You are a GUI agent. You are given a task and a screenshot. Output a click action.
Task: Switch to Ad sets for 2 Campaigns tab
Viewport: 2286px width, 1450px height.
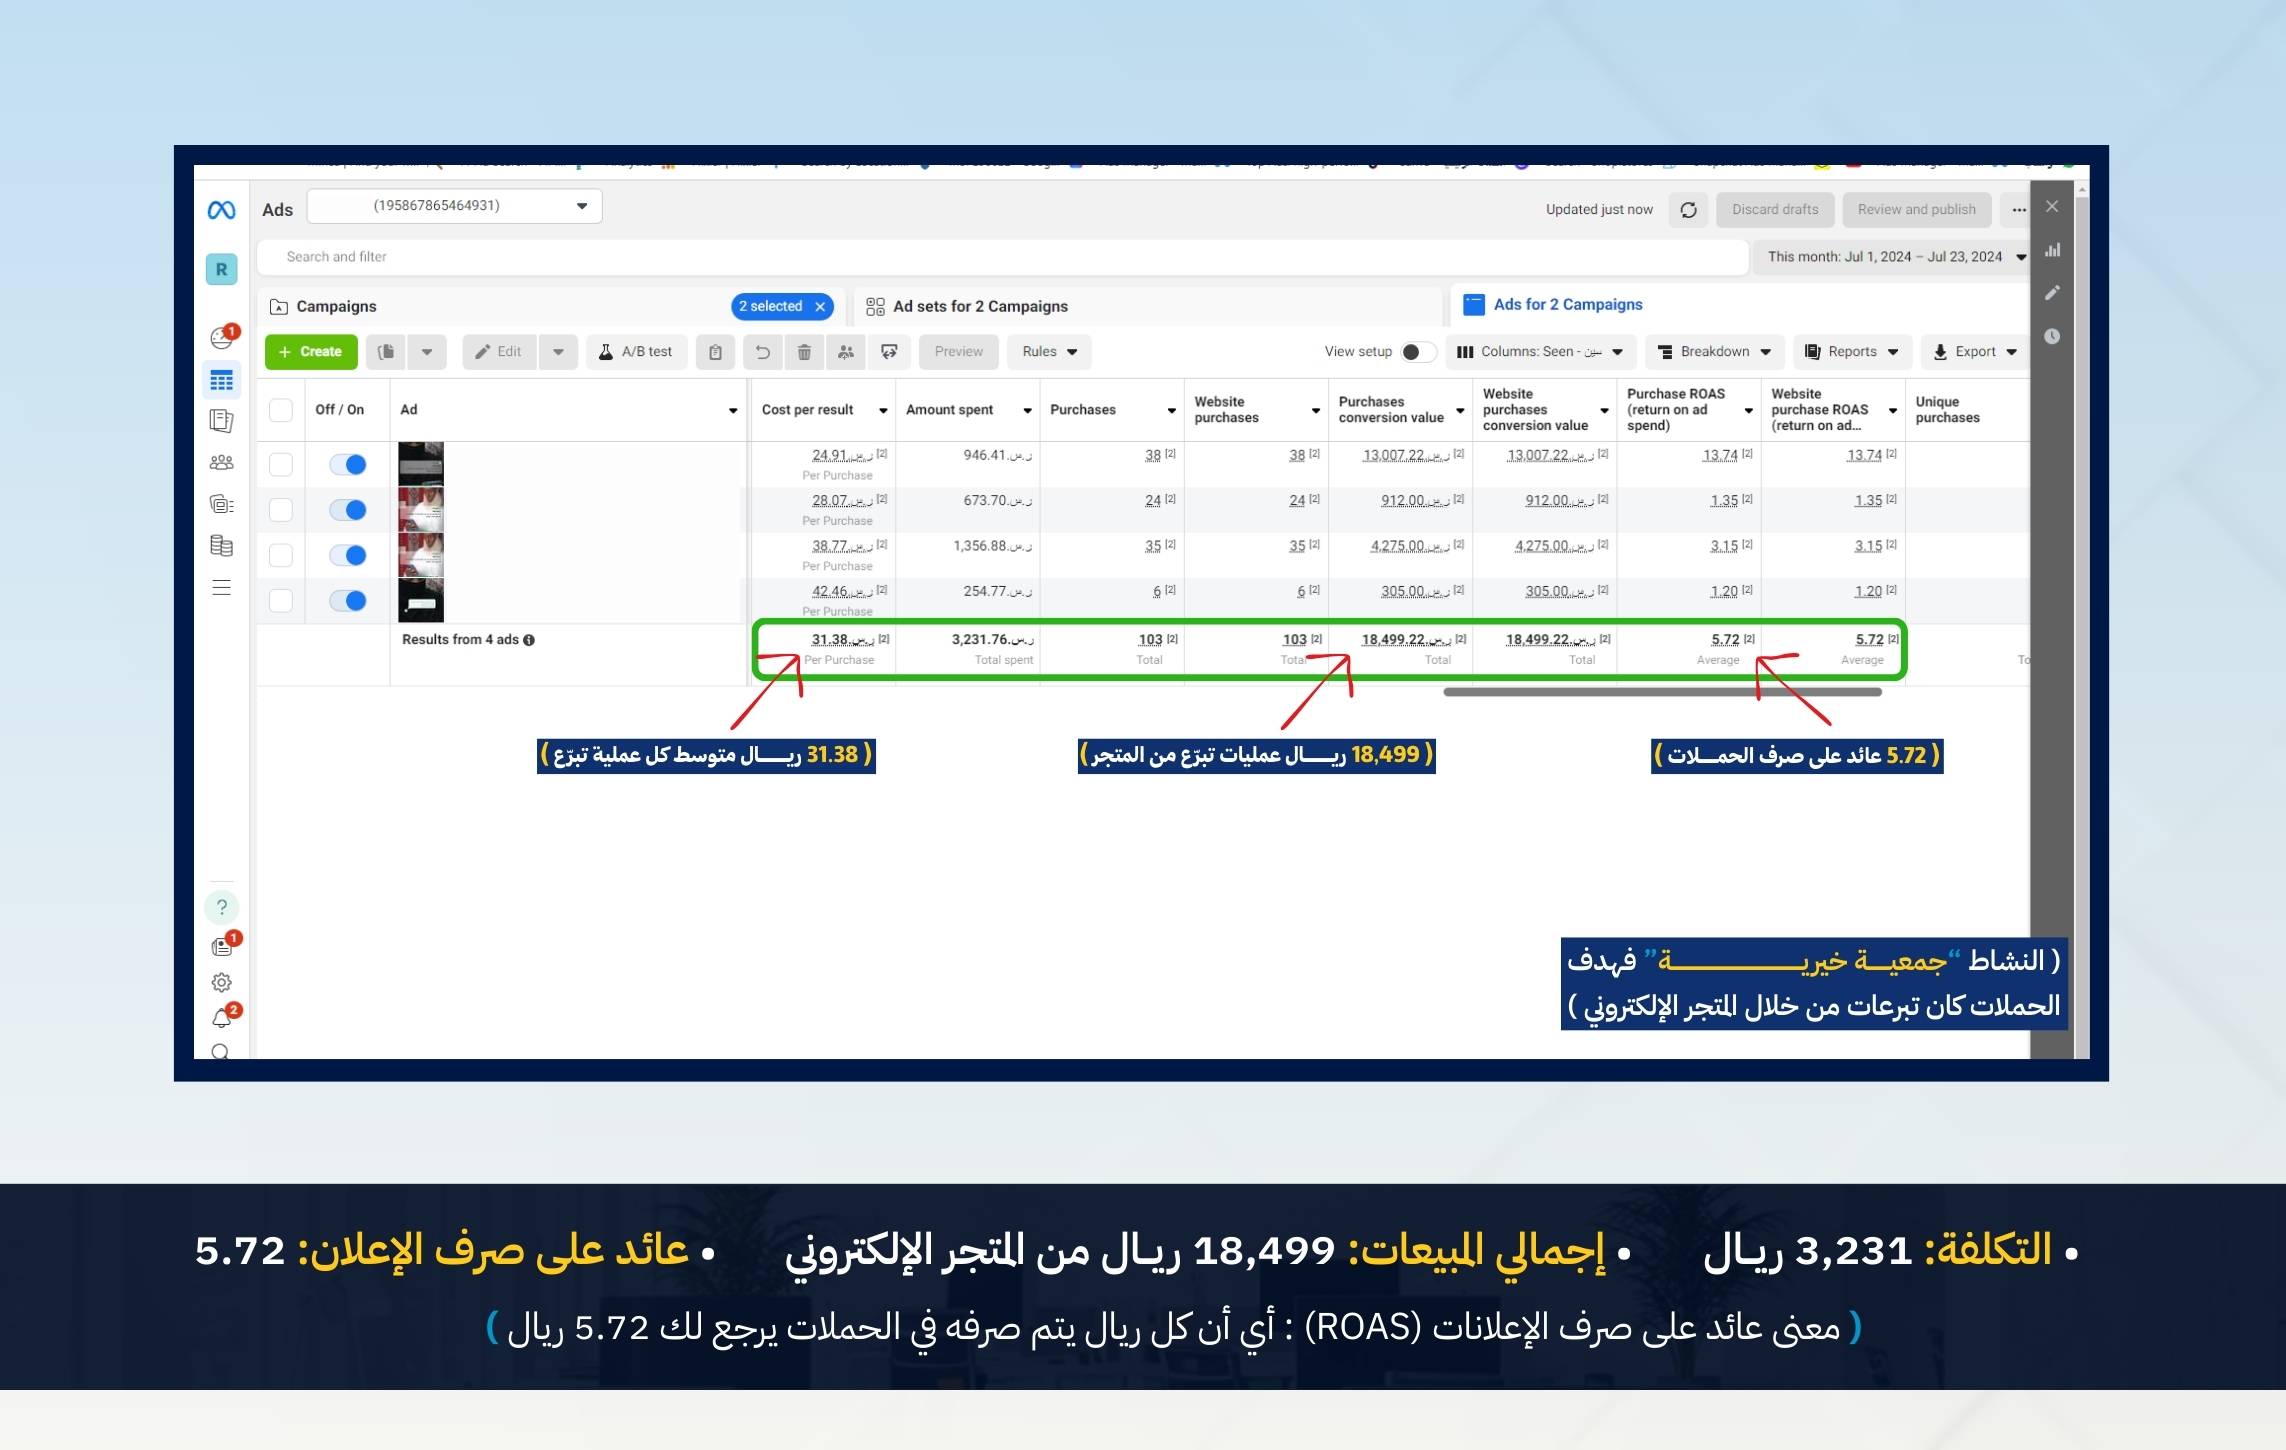click(979, 307)
